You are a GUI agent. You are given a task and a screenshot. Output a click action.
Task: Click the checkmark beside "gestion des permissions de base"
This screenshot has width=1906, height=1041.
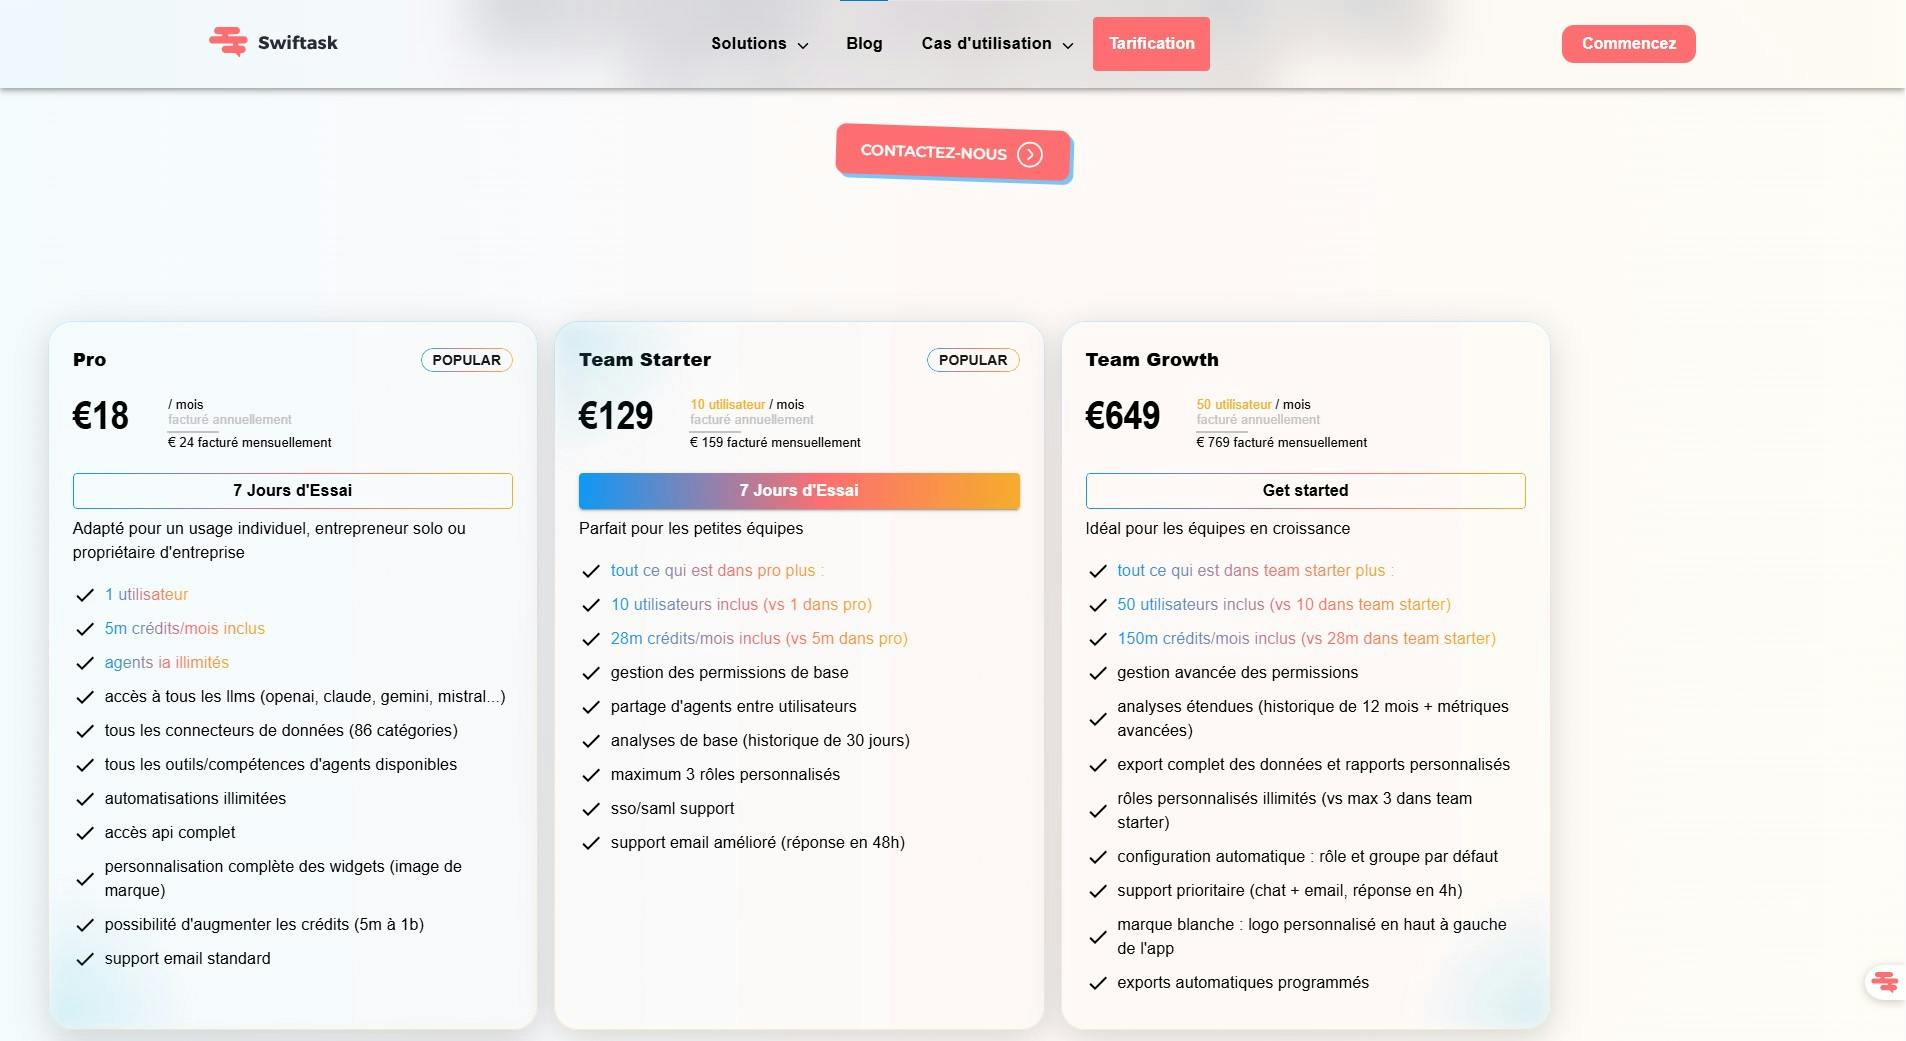click(x=590, y=673)
